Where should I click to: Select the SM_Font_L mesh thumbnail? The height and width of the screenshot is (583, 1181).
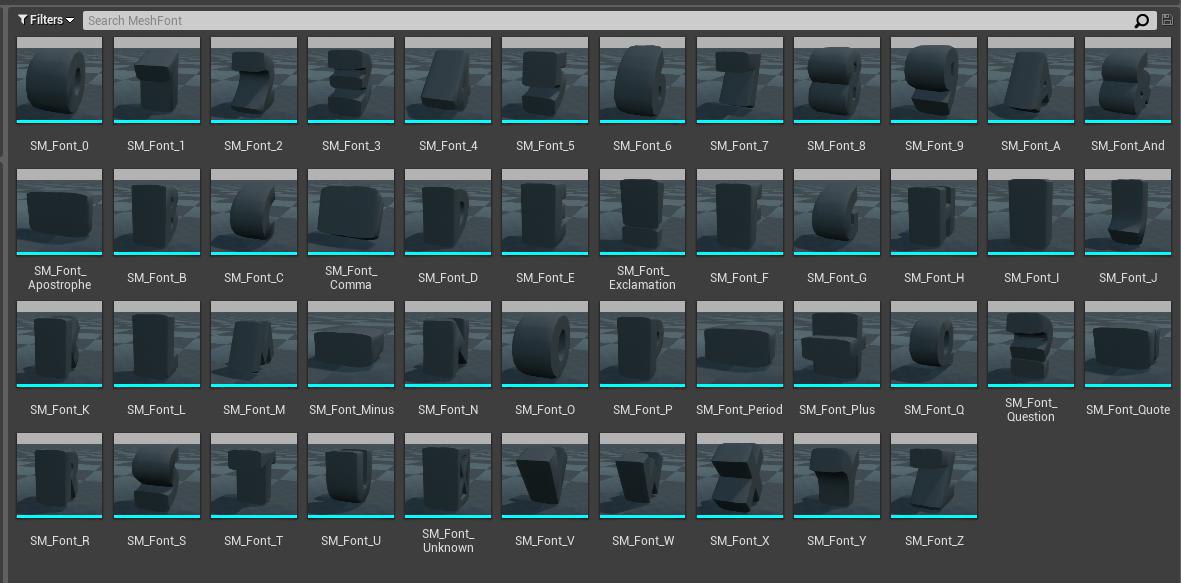[x=157, y=344]
